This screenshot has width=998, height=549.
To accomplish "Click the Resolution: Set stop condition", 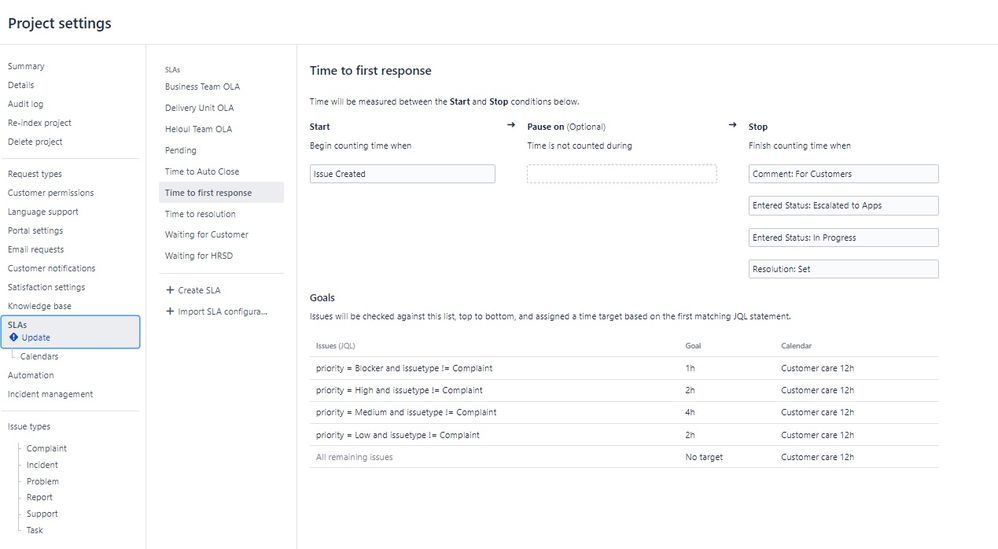I will 843,269.
